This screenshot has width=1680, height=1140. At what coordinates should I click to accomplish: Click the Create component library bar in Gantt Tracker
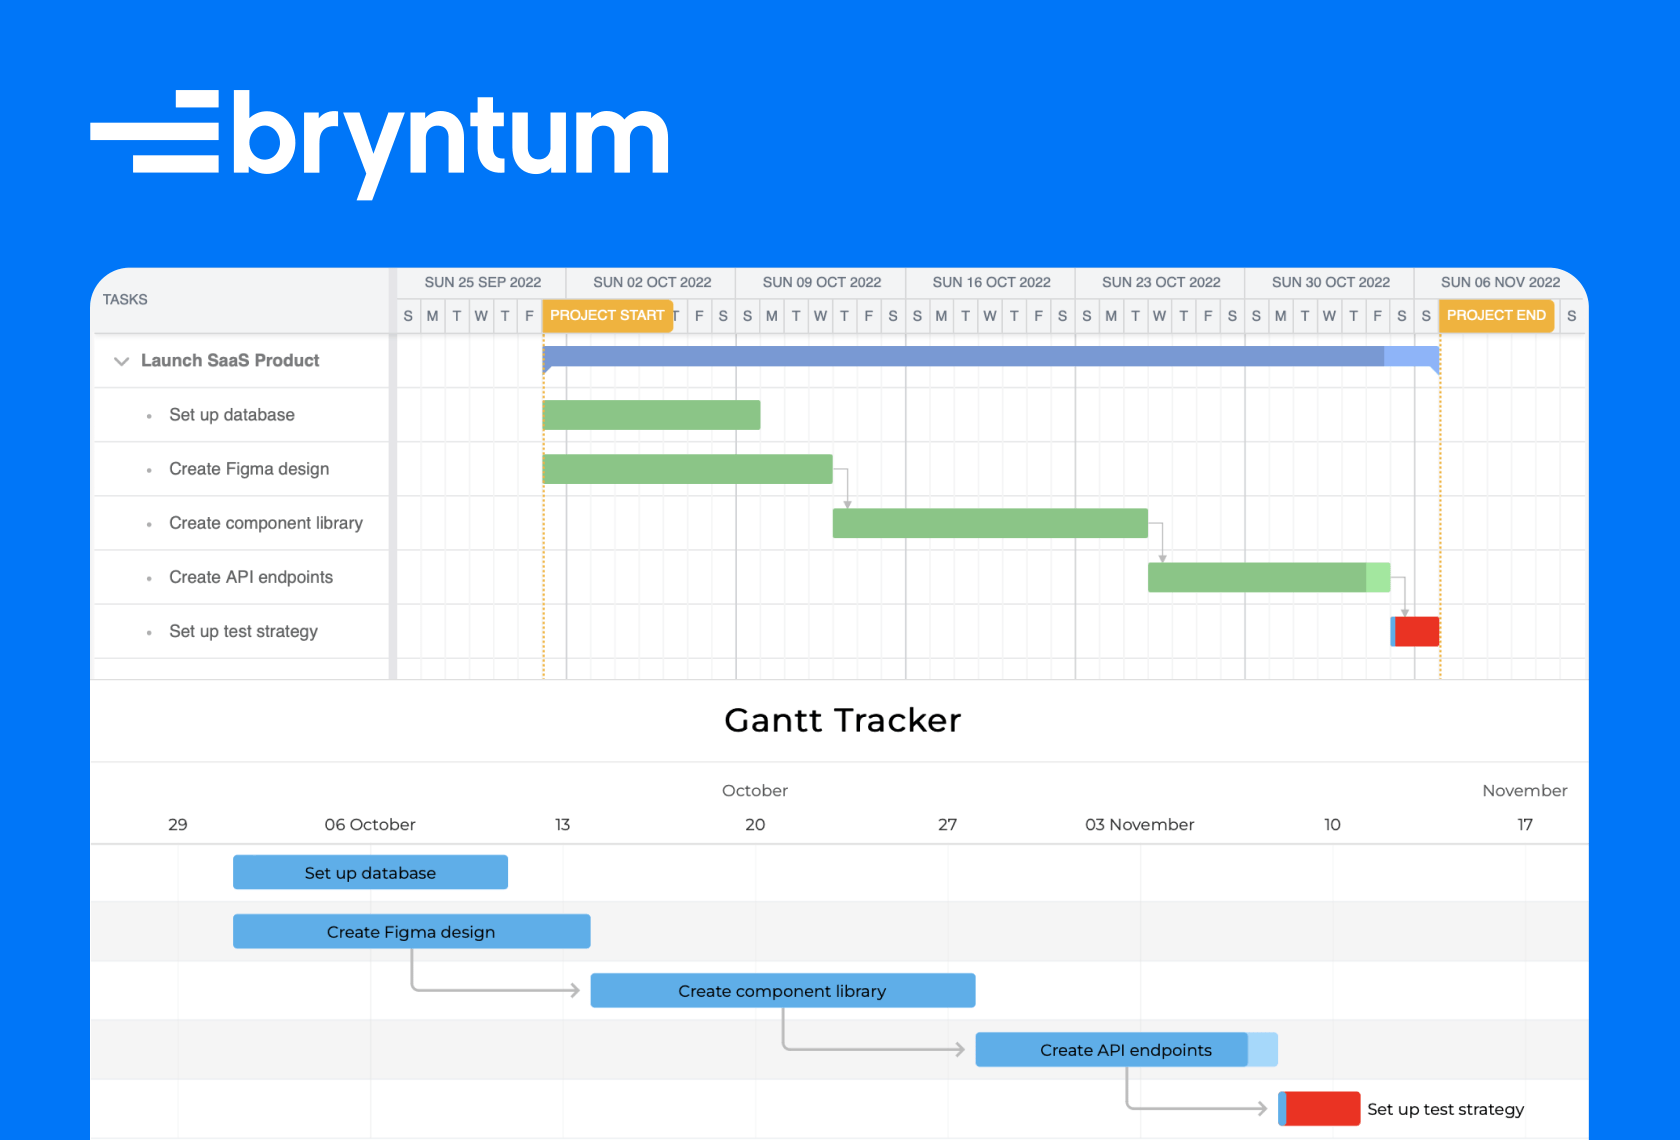[782, 990]
